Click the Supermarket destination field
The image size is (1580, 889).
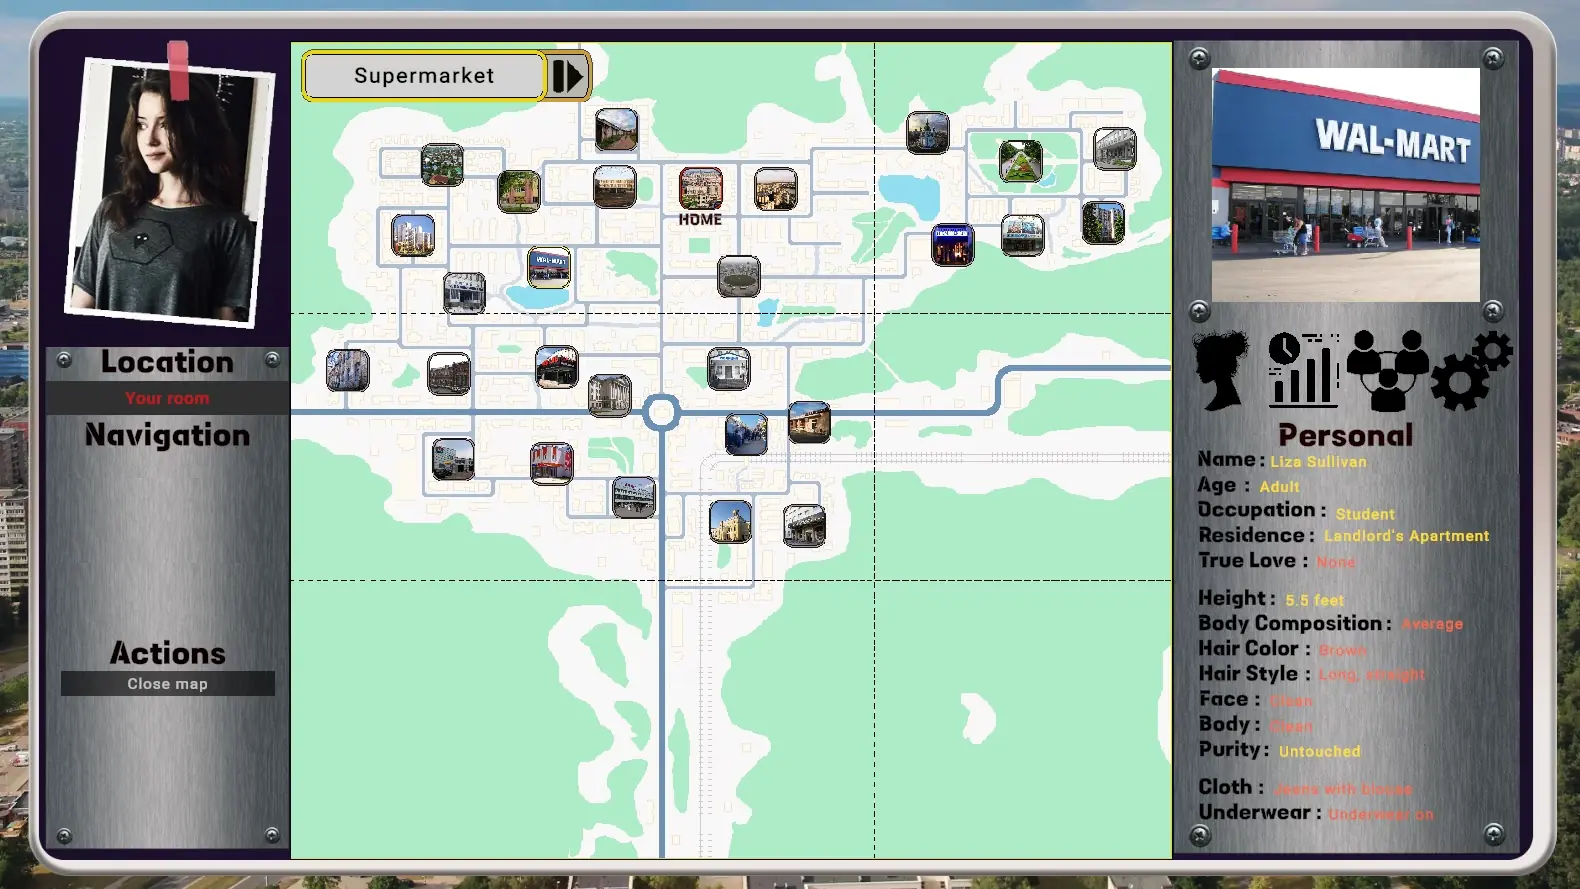424,76
